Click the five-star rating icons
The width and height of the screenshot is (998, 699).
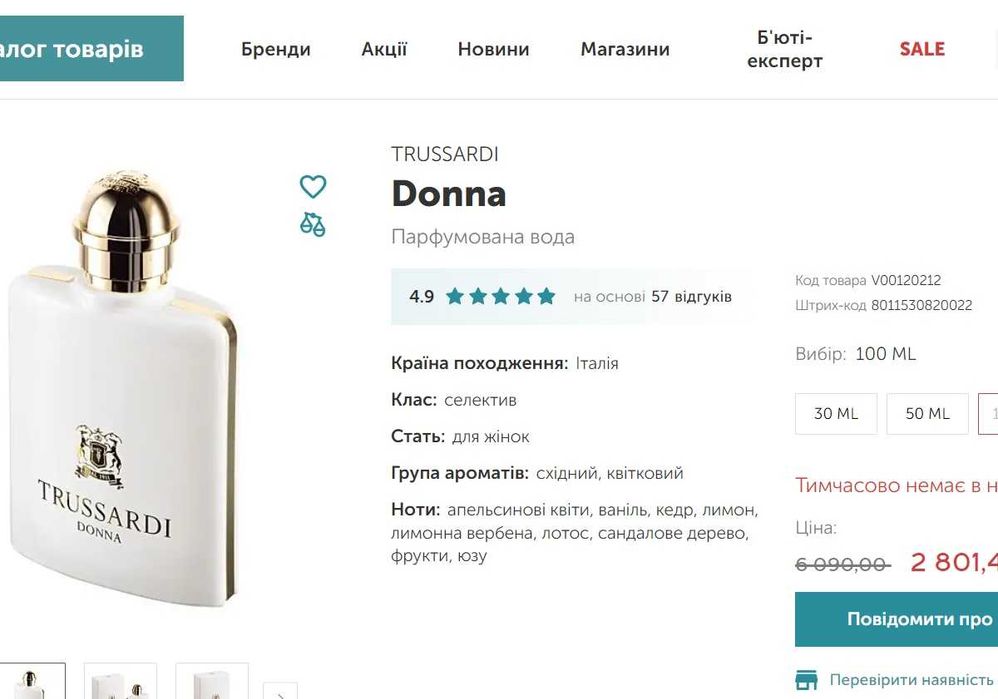pos(500,296)
